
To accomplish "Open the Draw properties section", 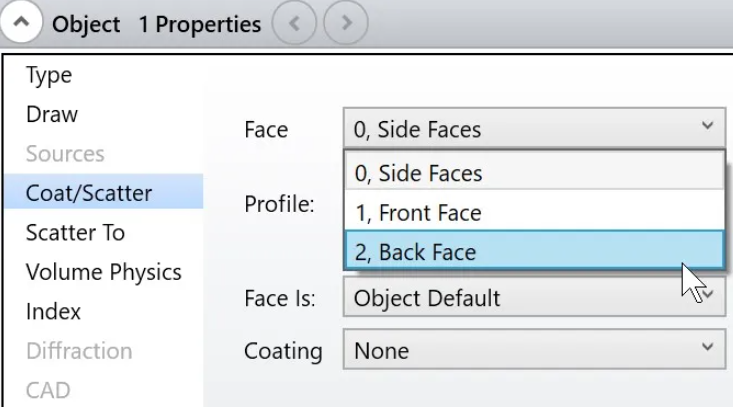I will (52, 114).
